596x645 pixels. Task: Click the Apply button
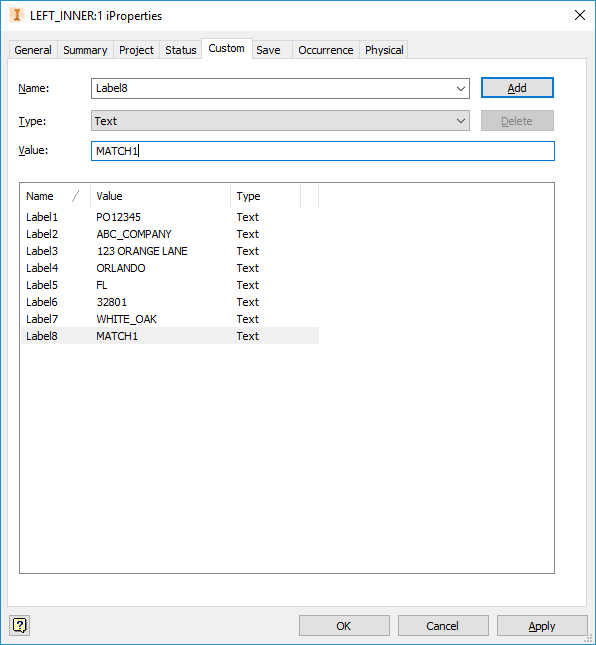click(x=542, y=626)
